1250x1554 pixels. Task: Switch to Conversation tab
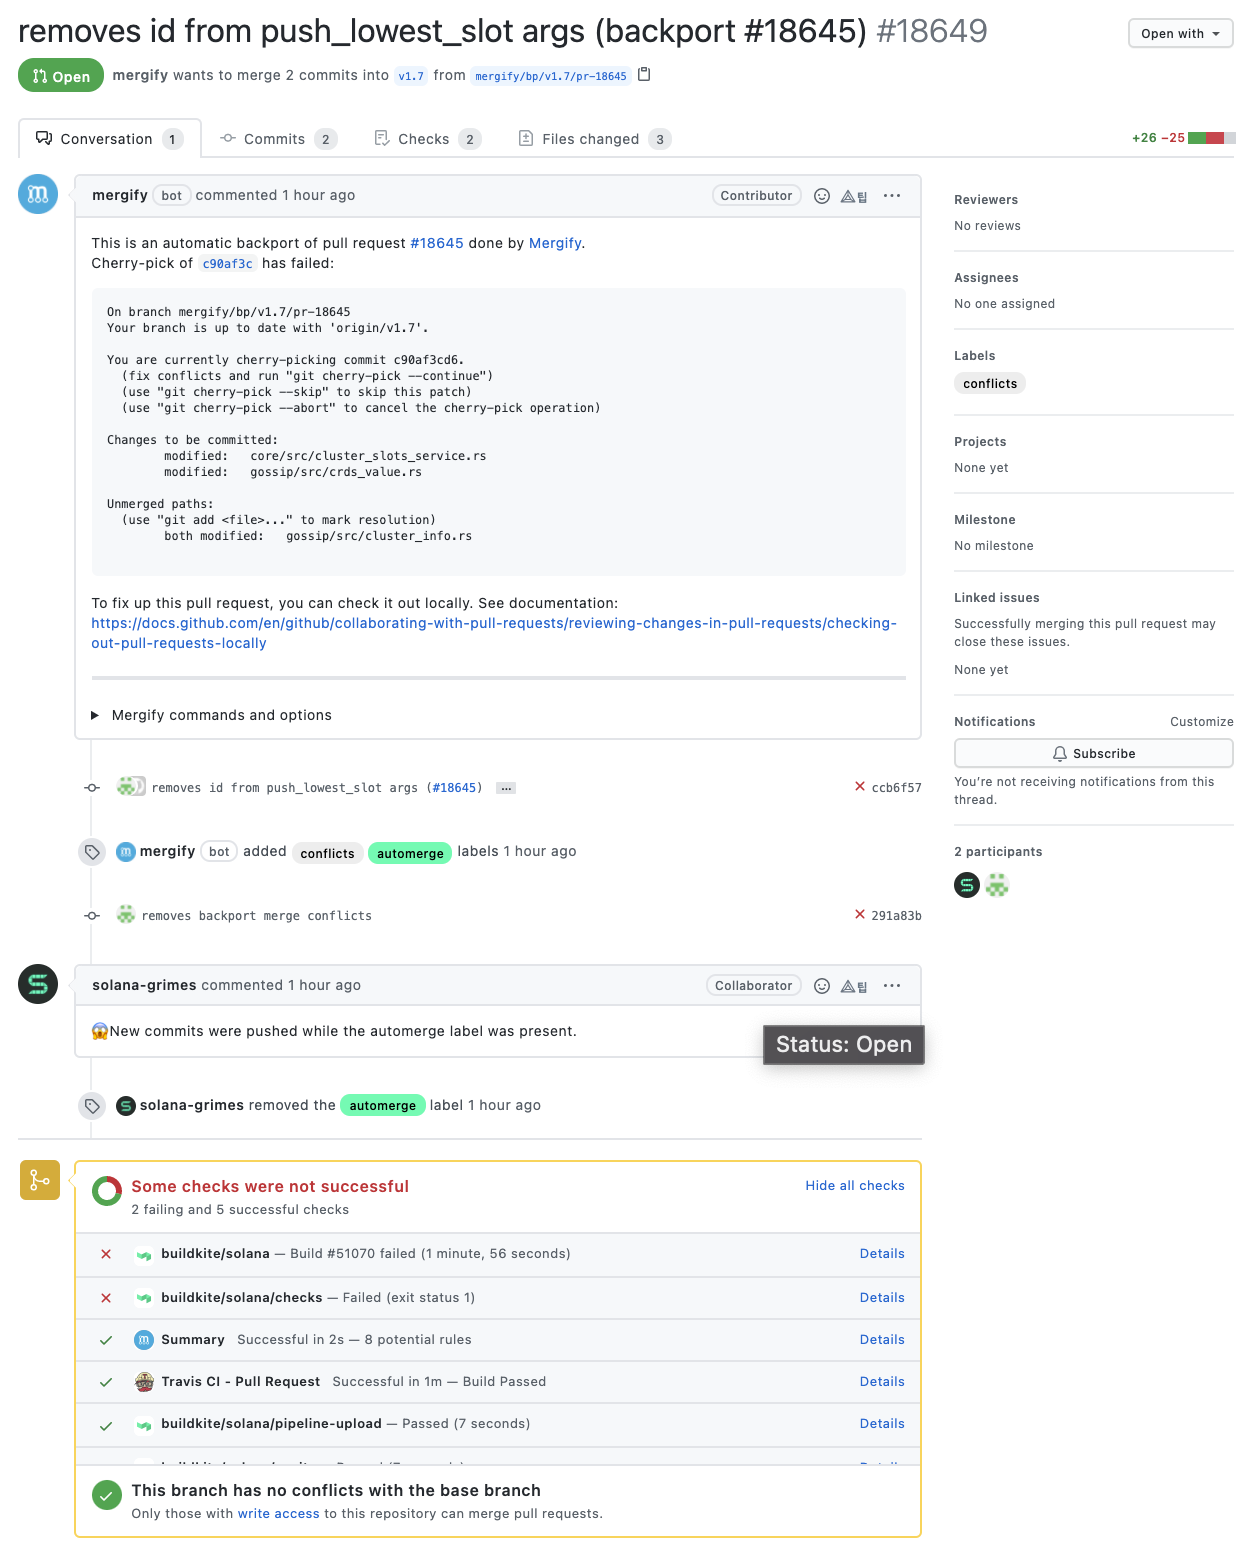(x=109, y=139)
